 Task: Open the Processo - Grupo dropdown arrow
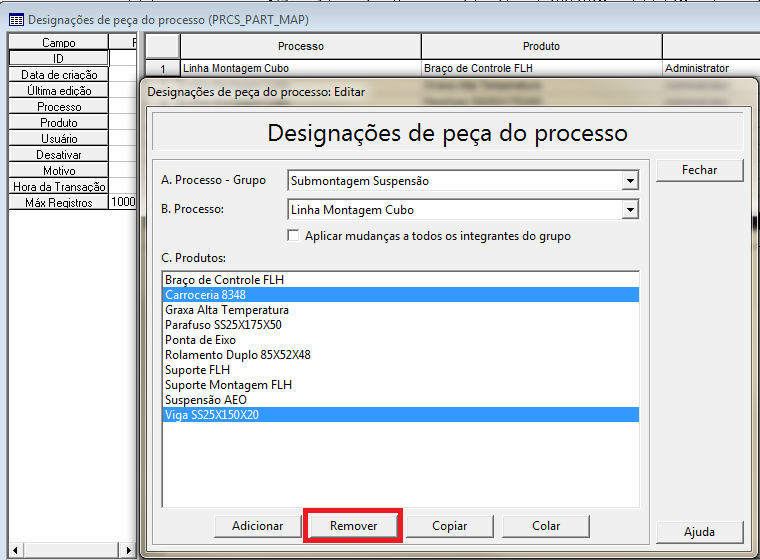coord(630,181)
